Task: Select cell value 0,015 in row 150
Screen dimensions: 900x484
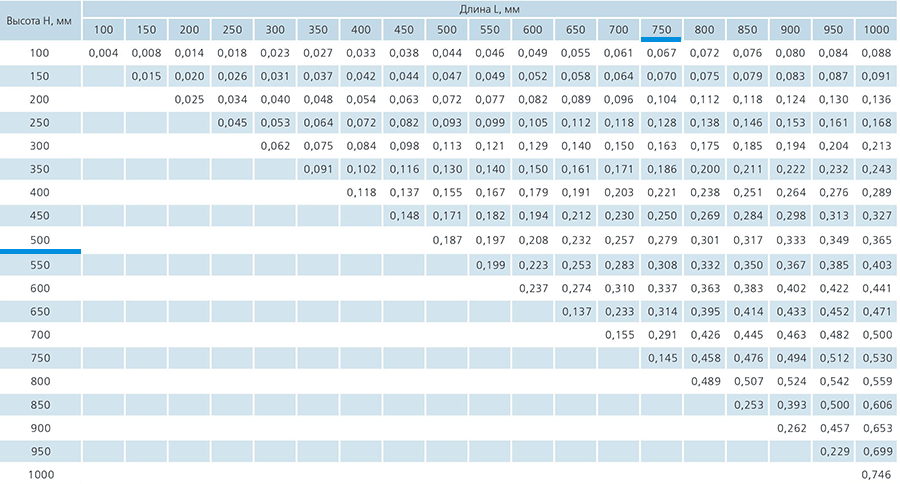Action: (x=146, y=76)
